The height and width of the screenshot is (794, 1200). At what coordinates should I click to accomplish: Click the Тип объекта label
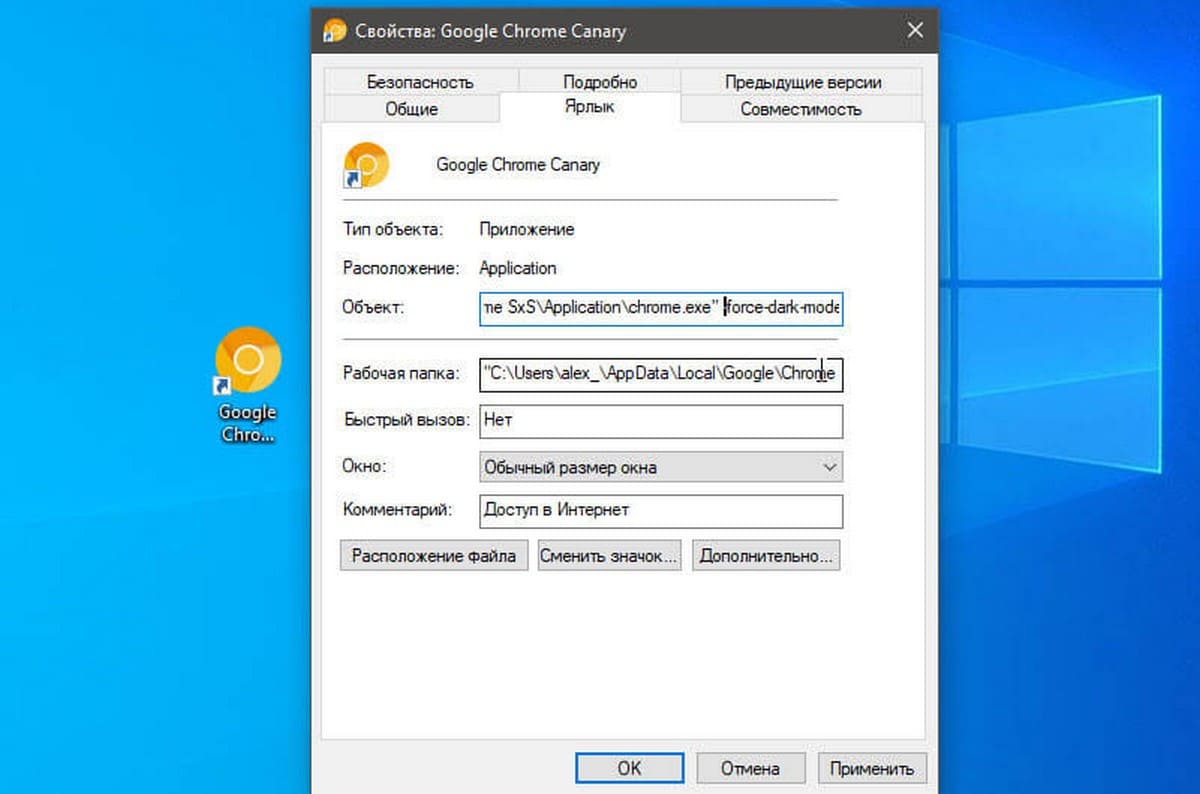392,229
